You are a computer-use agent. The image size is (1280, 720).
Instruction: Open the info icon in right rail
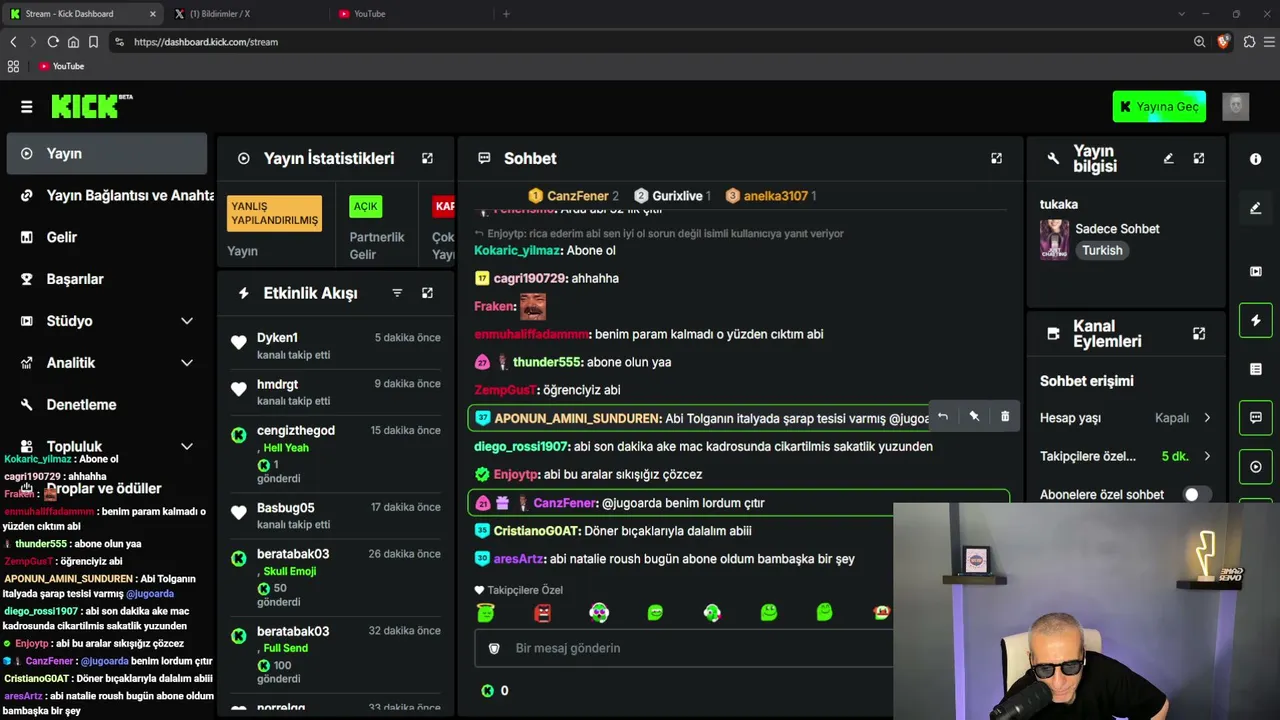tap(1256, 159)
